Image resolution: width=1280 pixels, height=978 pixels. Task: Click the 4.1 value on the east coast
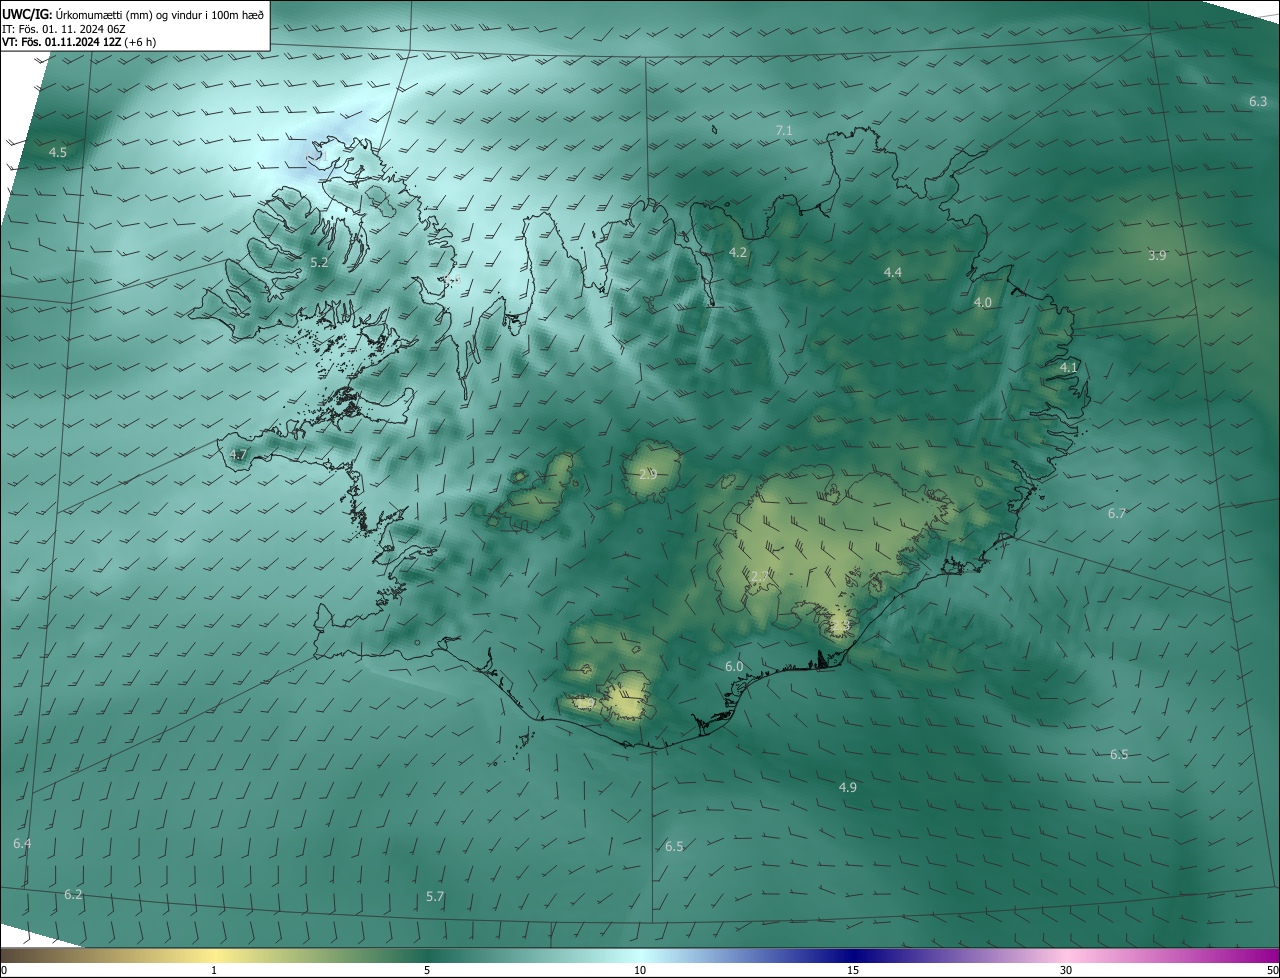point(1069,367)
